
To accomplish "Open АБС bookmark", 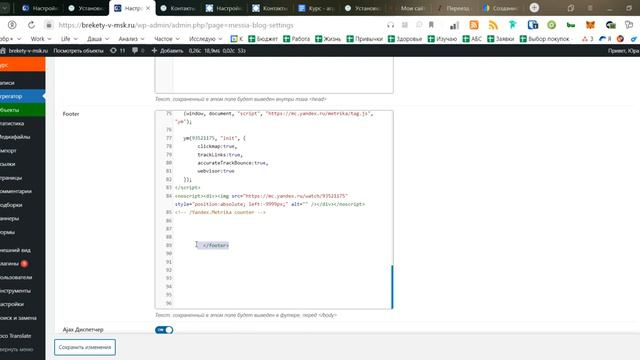I will (472, 39).
